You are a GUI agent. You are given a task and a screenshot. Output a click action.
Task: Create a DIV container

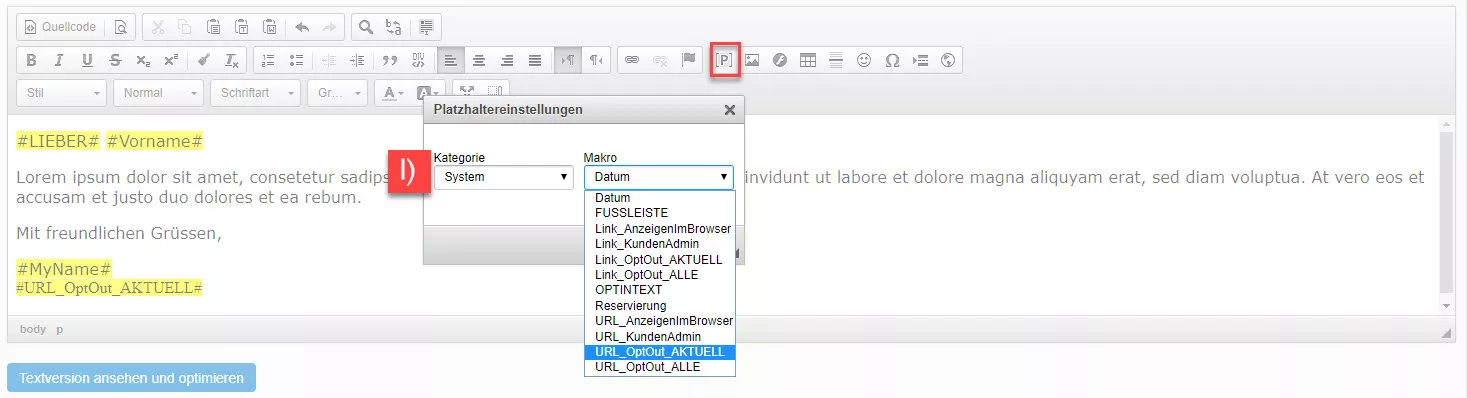pos(418,60)
